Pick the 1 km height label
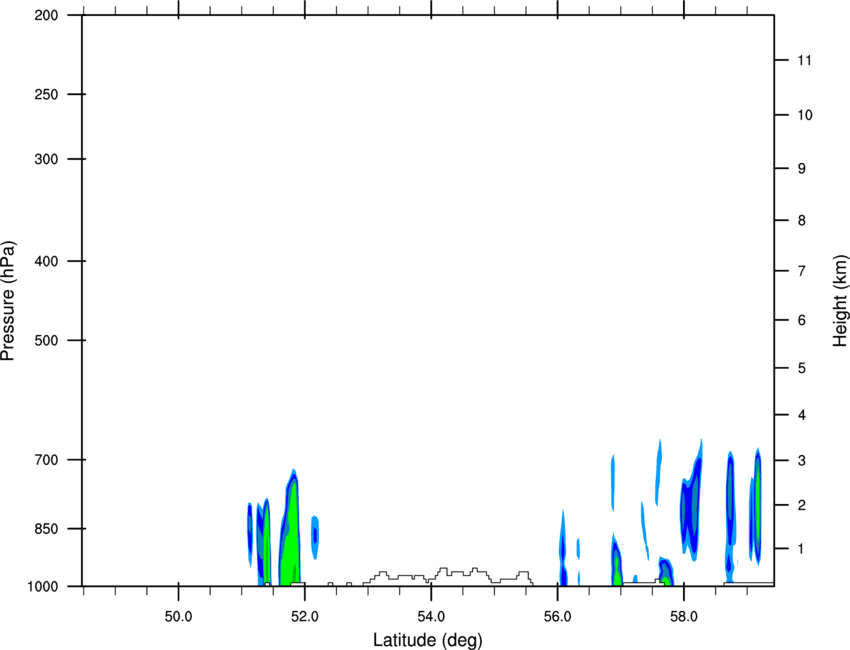This screenshot has width=850, height=650. tap(802, 549)
